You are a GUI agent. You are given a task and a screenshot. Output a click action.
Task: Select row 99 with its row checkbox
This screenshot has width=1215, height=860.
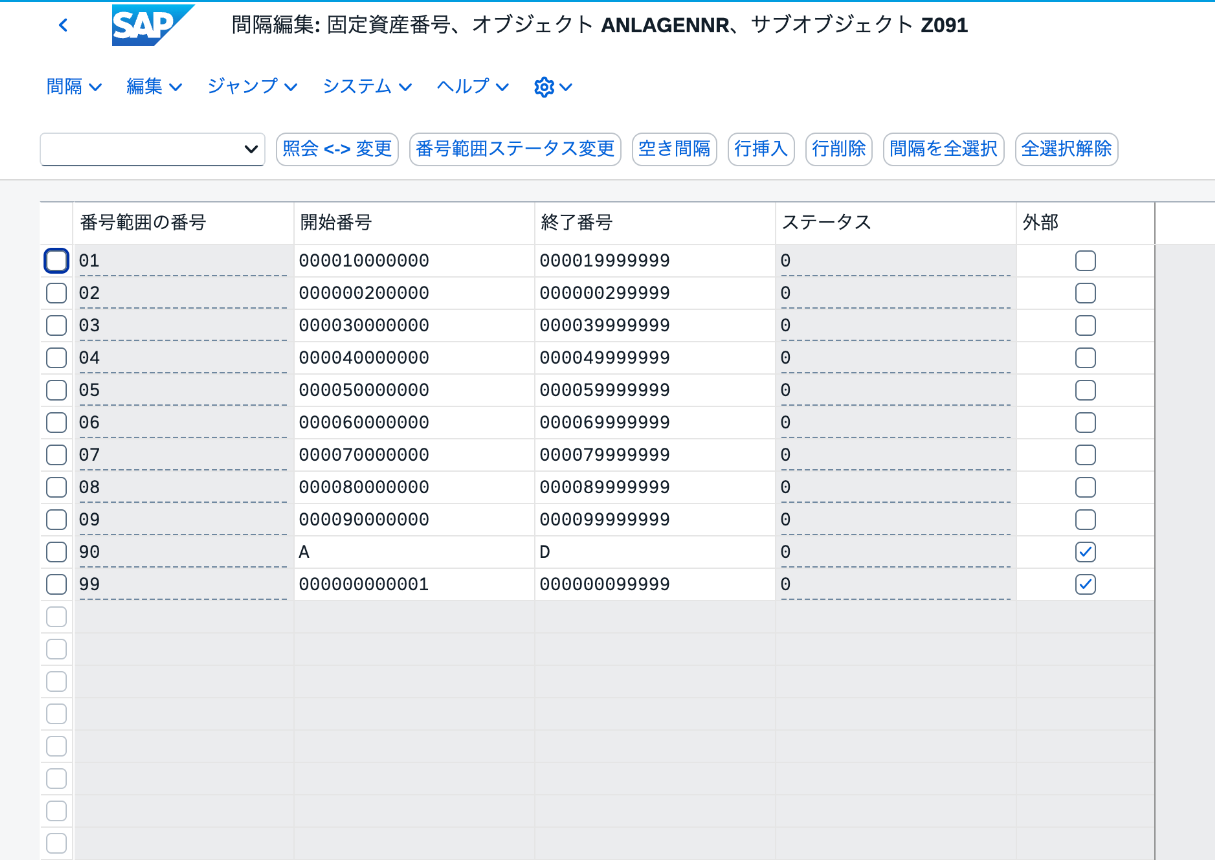pyautogui.click(x=57, y=584)
